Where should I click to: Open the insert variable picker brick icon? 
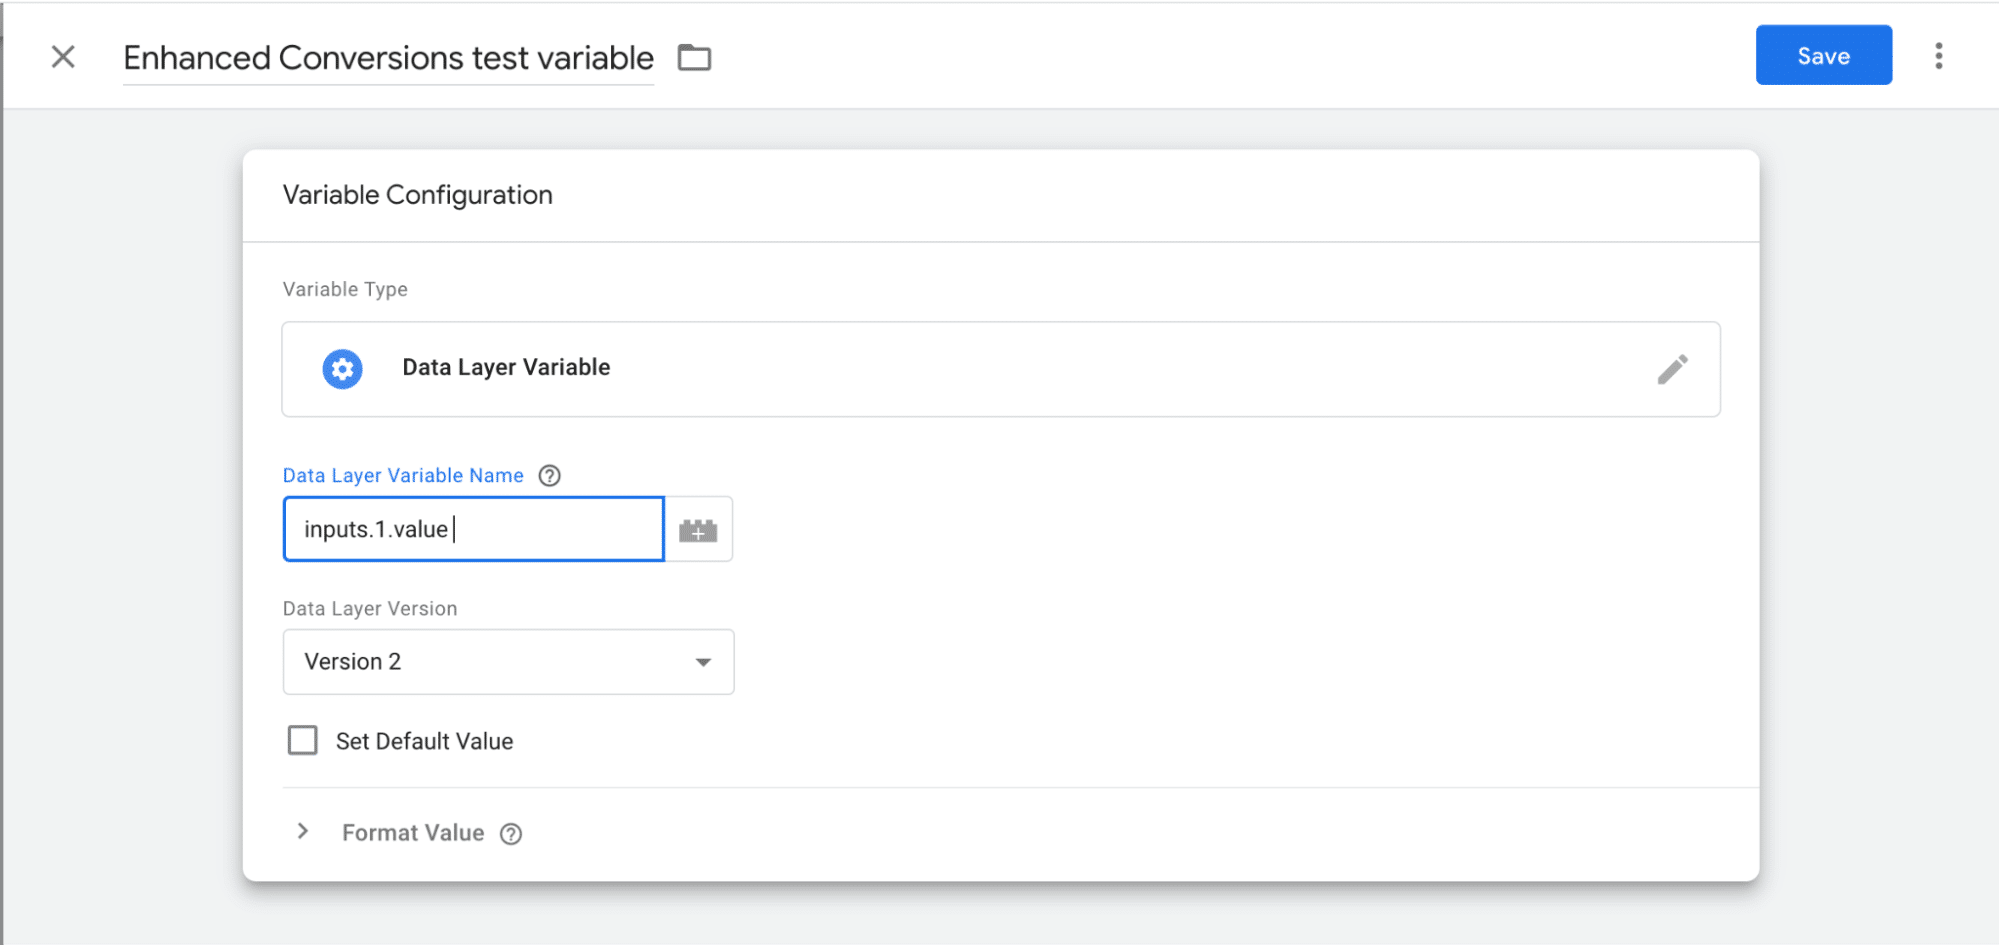698,530
